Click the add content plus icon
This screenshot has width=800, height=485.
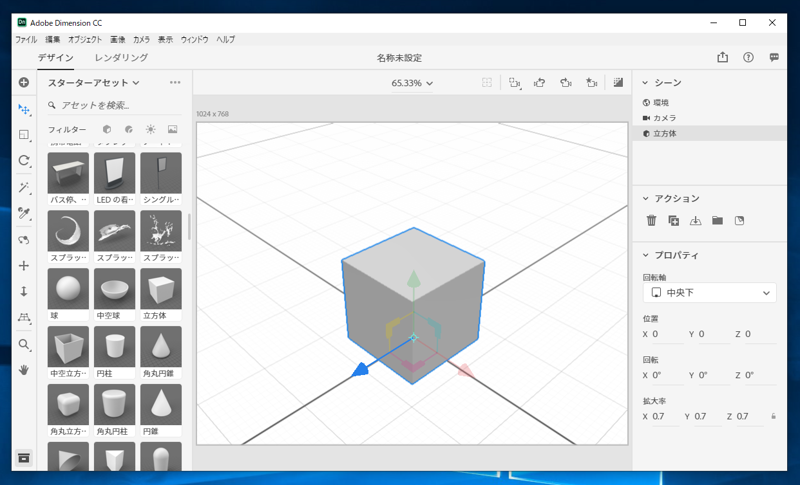[x=24, y=83]
